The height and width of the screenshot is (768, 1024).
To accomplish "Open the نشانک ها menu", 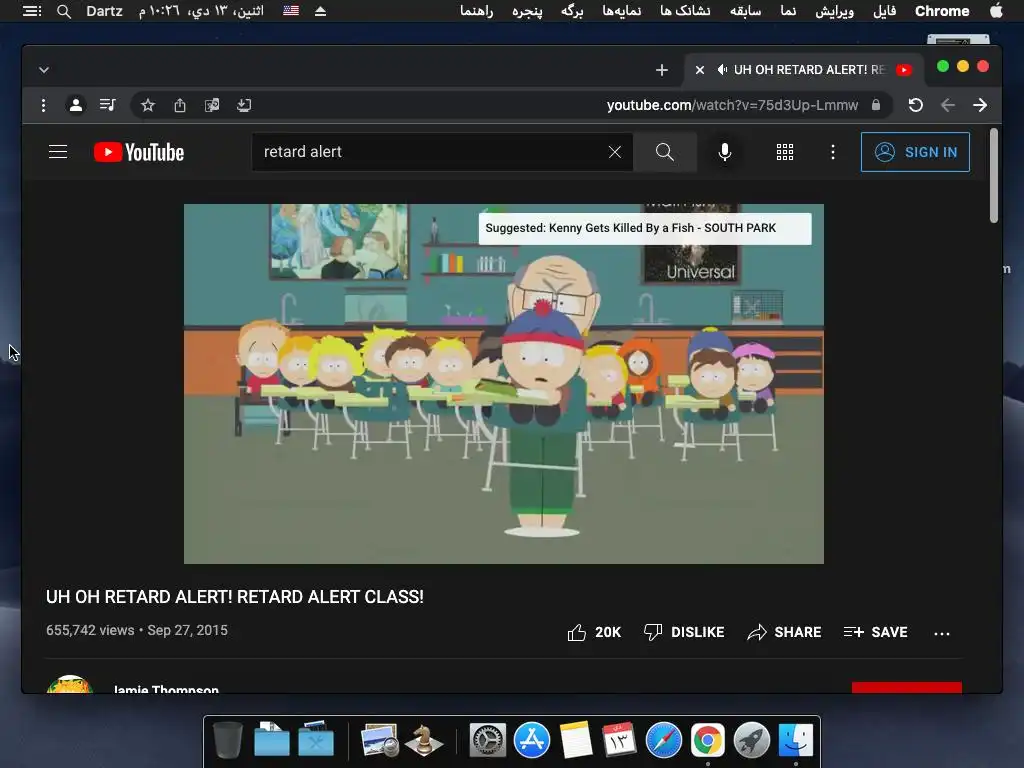I will tap(685, 11).
